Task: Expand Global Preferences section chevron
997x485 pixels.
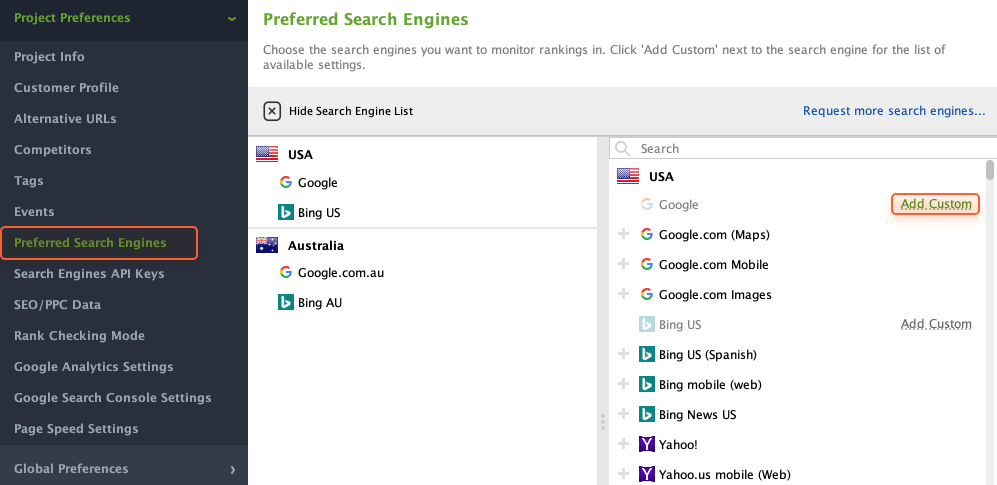Action: (x=233, y=470)
